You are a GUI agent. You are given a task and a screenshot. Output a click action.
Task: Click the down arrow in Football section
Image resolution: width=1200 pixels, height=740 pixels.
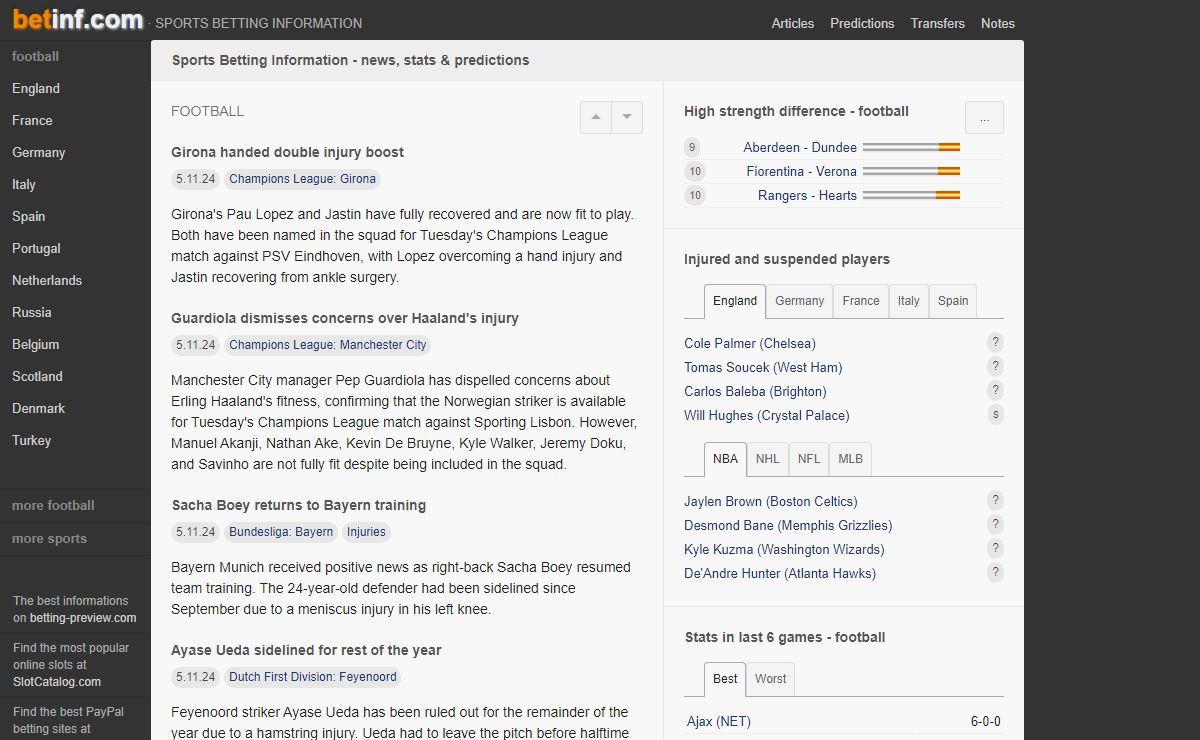click(x=627, y=117)
